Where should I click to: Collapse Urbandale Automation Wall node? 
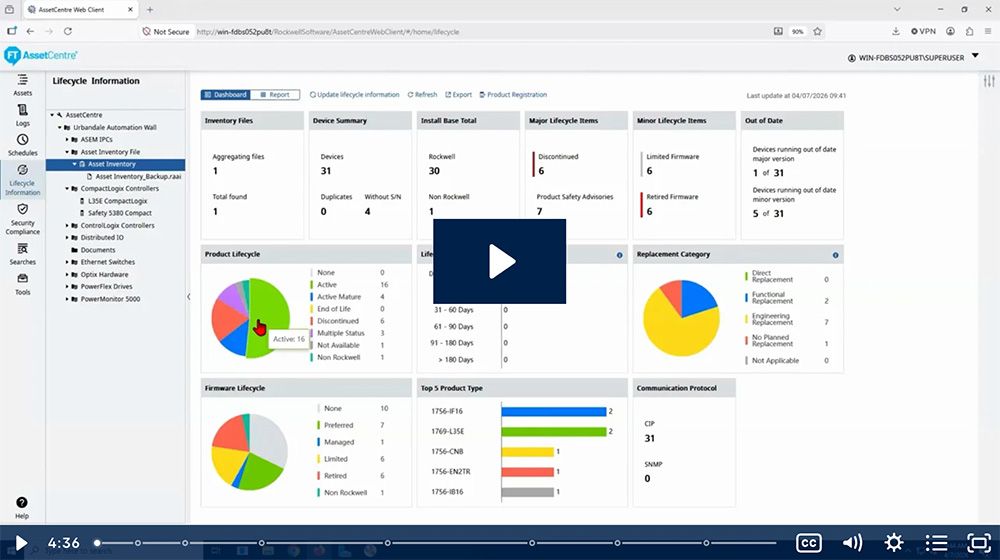click(60, 128)
